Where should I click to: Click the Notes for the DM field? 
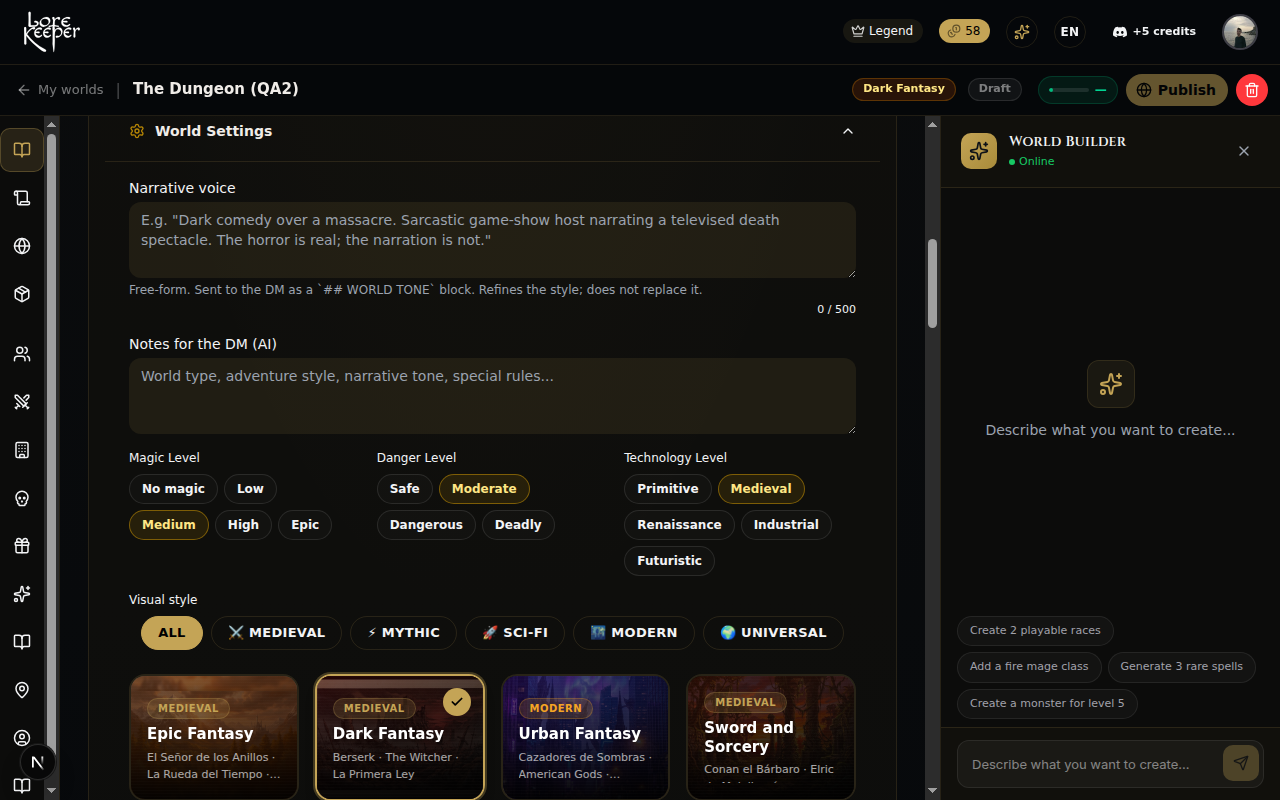(x=492, y=396)
